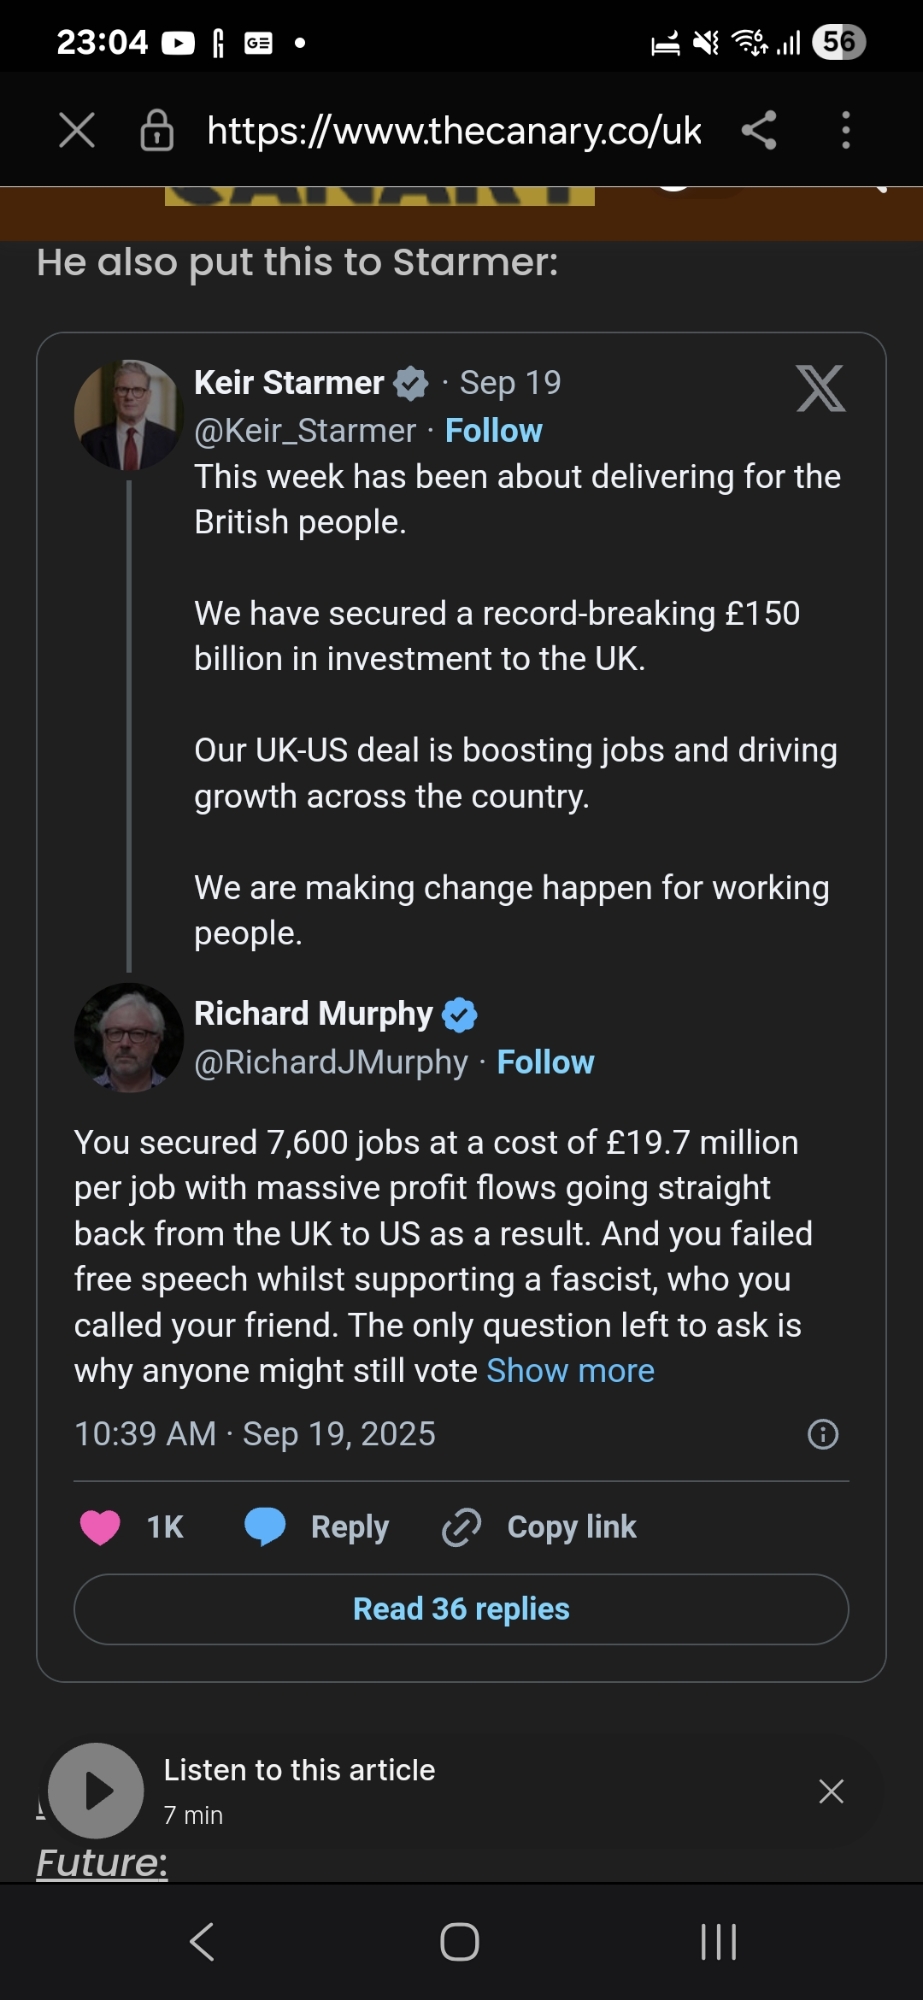The image size is (923, 2000).
Task: Tap the thecanary.co URL address
Action: coord(454,130)
